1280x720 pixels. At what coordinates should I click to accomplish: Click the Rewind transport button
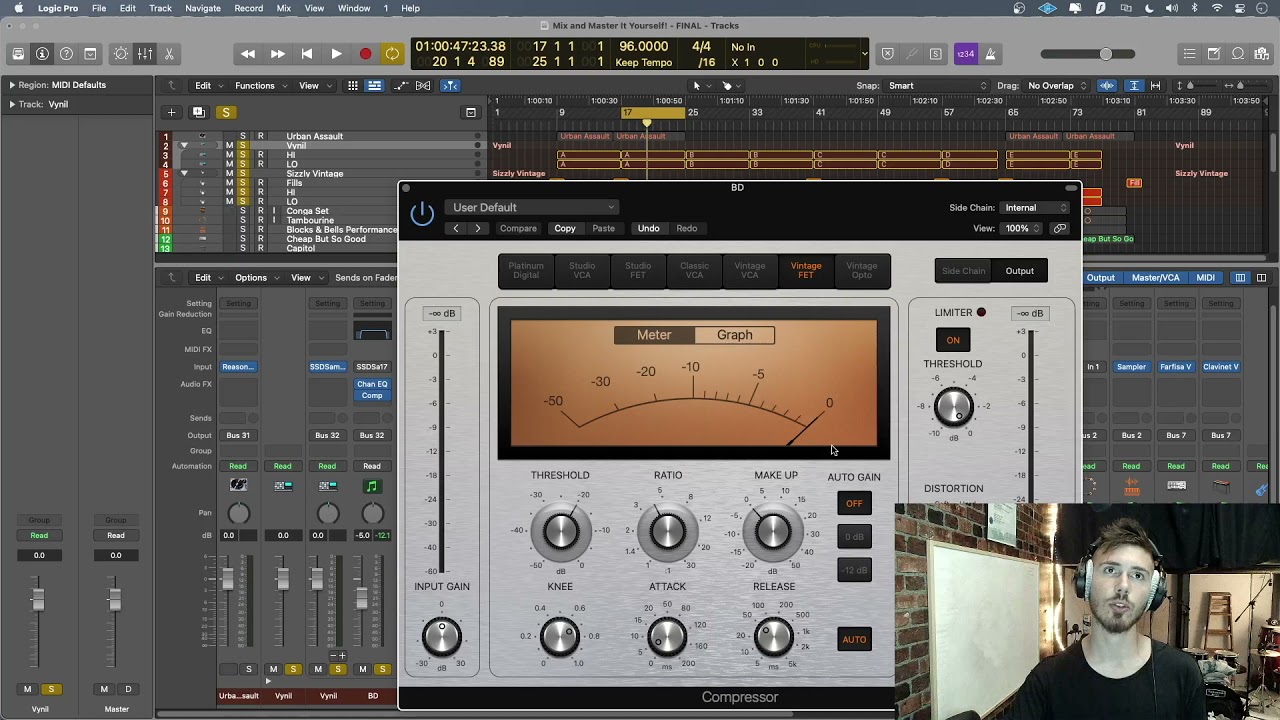click(x=248, y=54)
